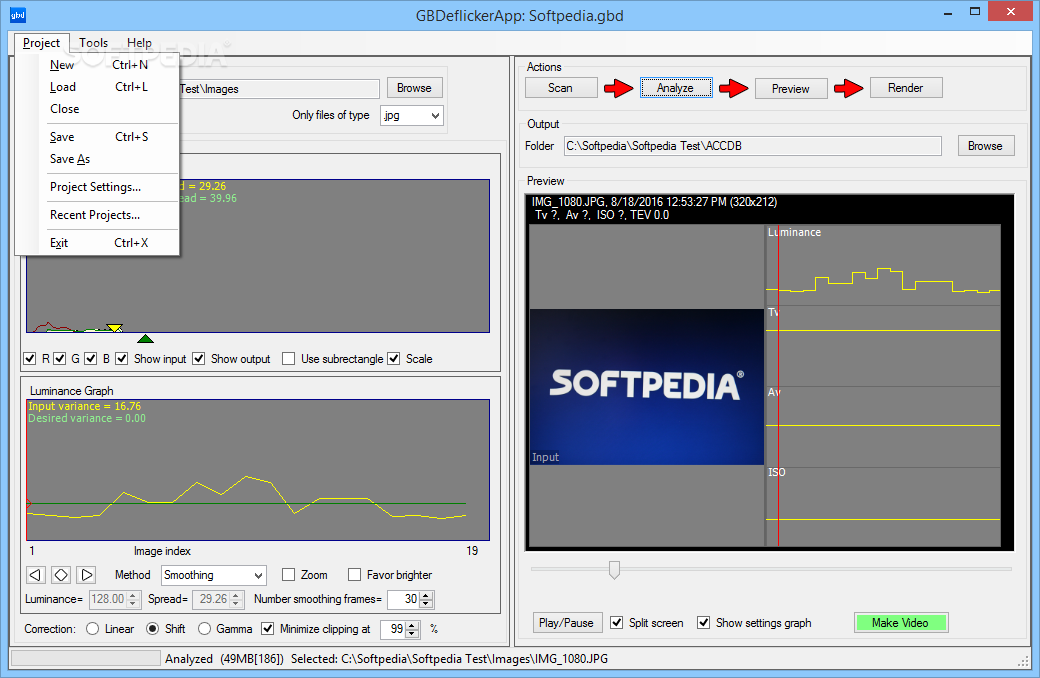Click the Analyze button
This screenshot has height=678, width=1040.
tap(675, 88)
